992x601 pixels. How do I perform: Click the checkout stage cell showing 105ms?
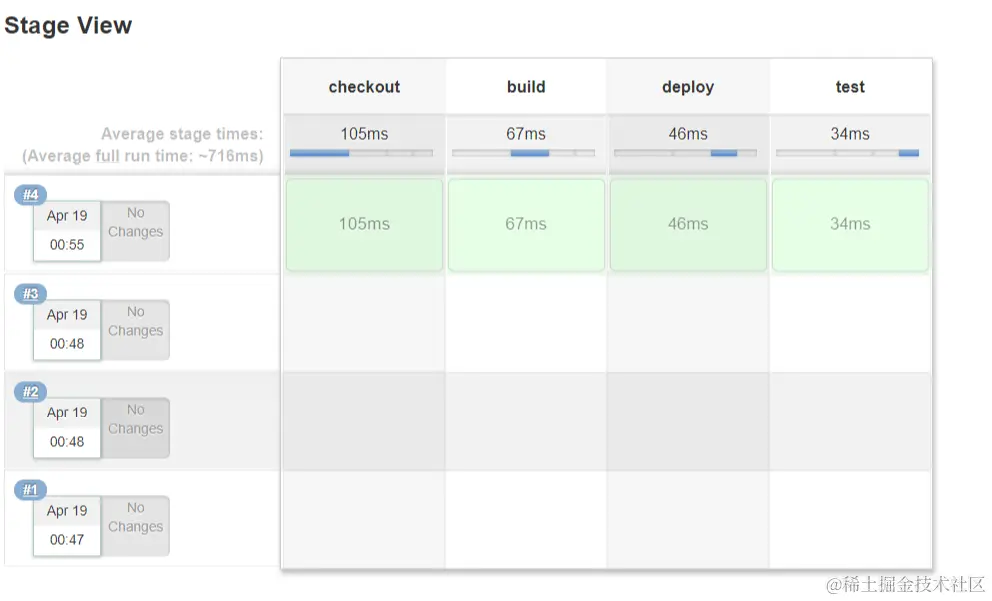tap(364, 225)
